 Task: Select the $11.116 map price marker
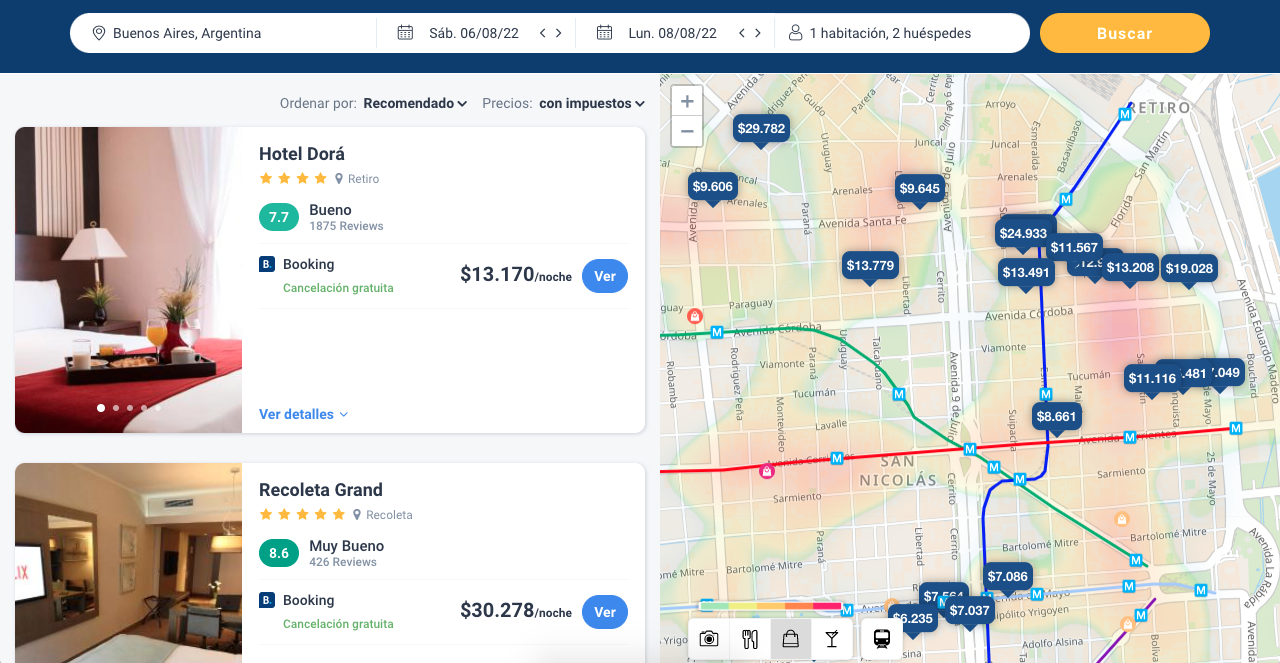coord(1152,379)
